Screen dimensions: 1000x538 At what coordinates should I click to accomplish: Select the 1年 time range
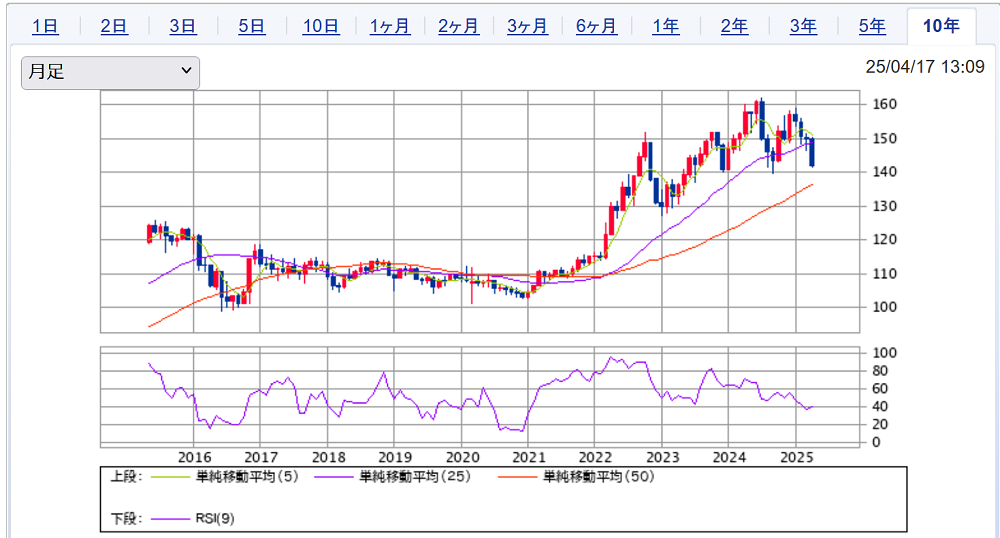pos(666,27)
